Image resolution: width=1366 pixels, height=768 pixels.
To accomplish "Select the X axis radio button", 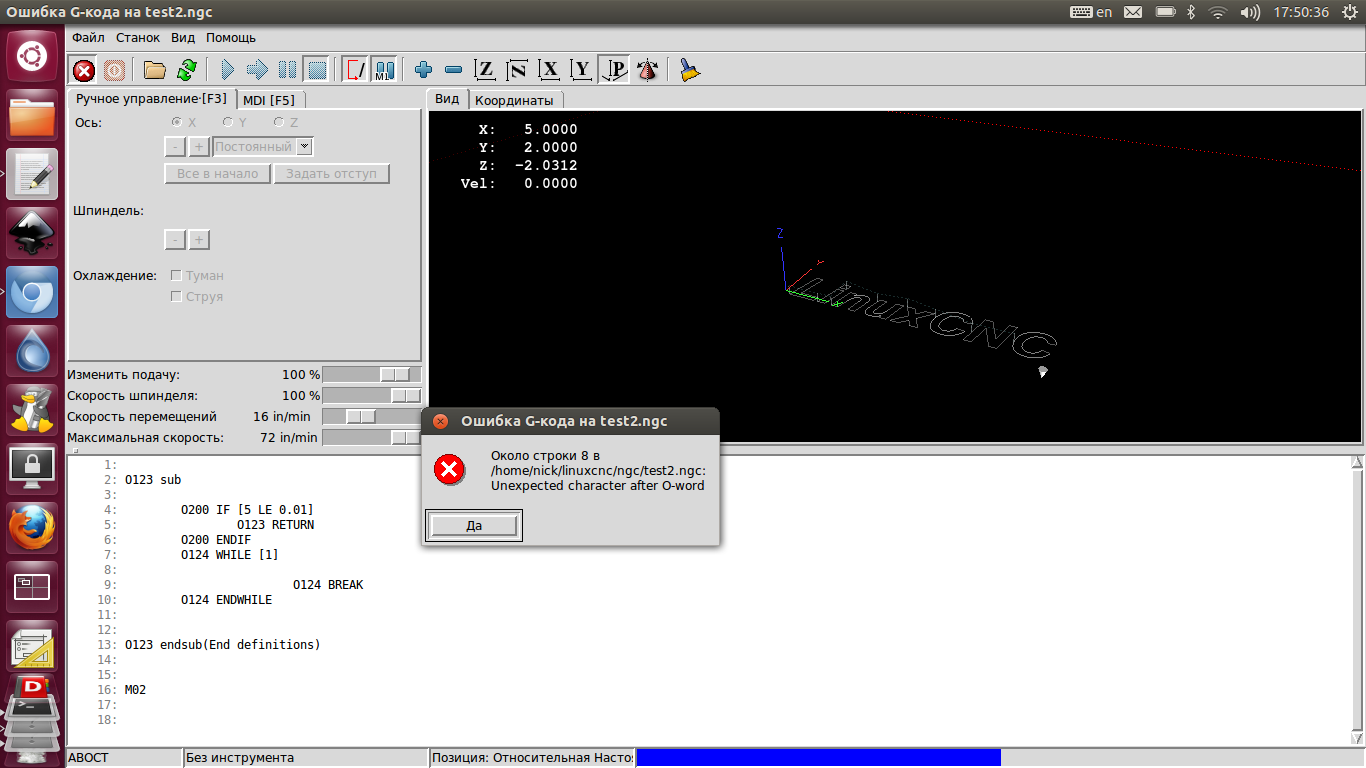I will (x=177, y=122).
